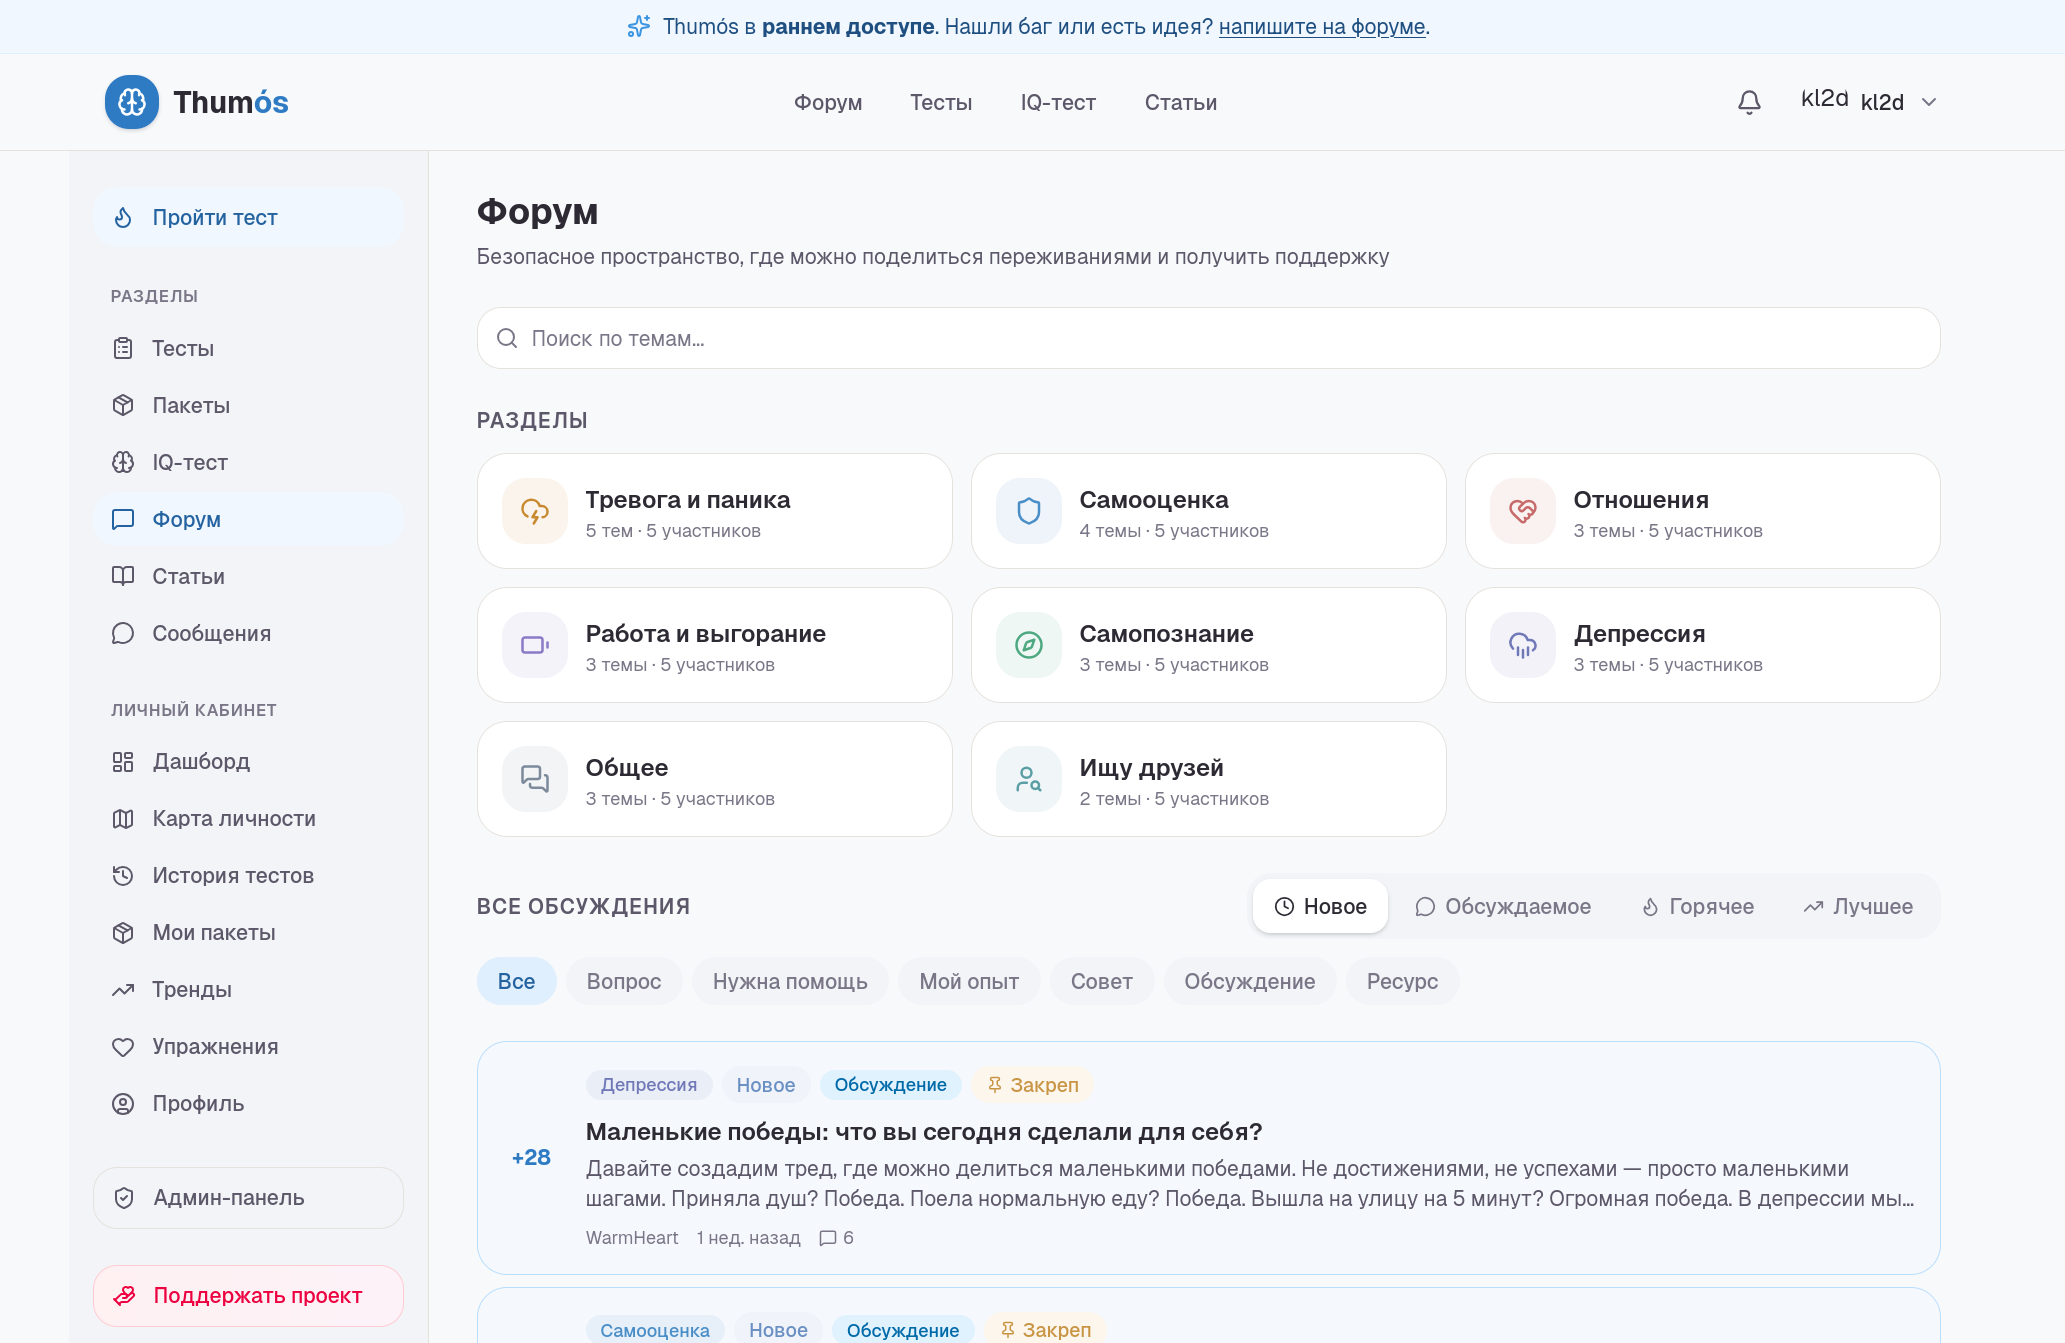This screenshot has width=2065, height=1343.
Task: Click the Пройти тест button
Action: (248, 217)
